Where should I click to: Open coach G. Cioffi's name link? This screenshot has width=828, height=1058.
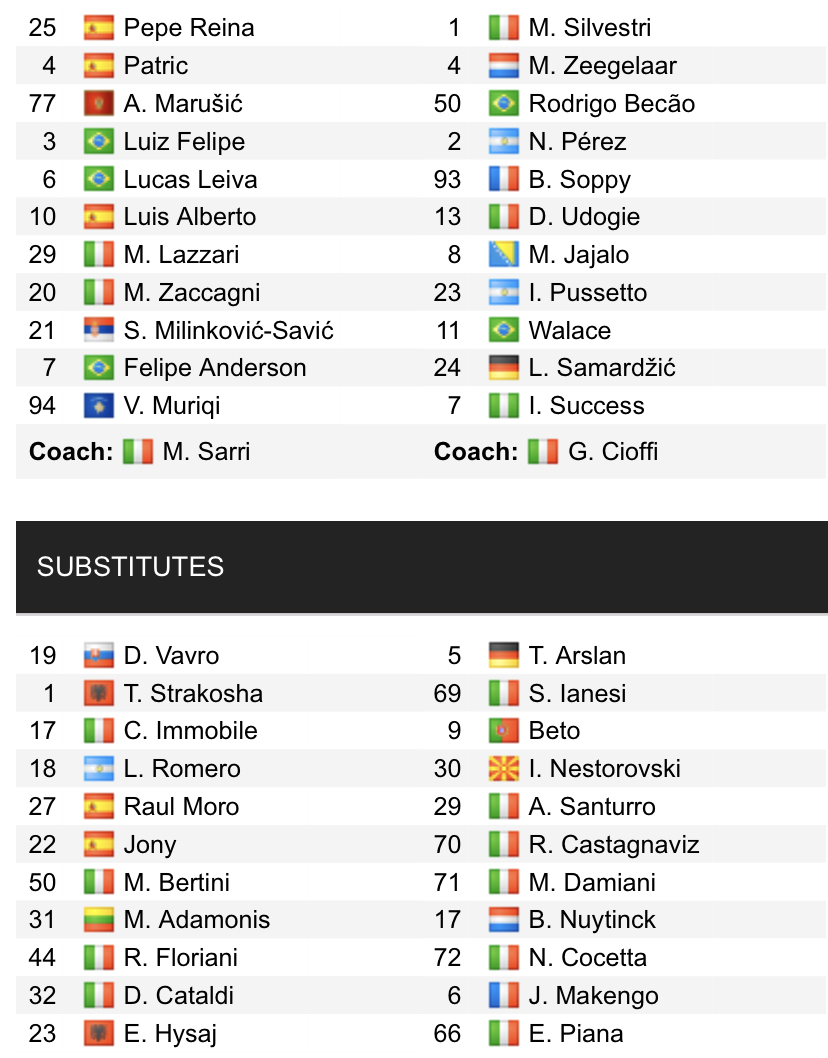click(x=613, y=451)
